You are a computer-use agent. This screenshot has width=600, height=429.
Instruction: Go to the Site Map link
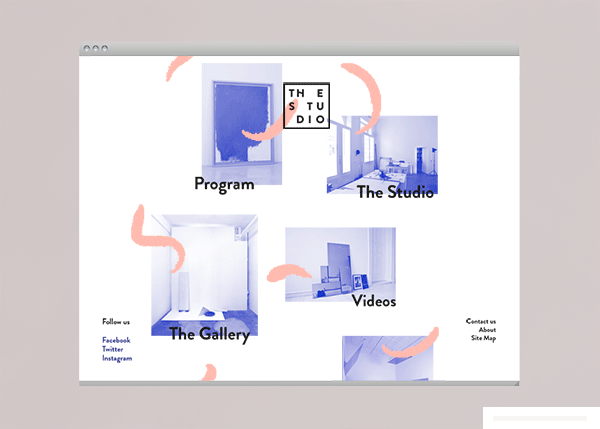tap(483, 338)
